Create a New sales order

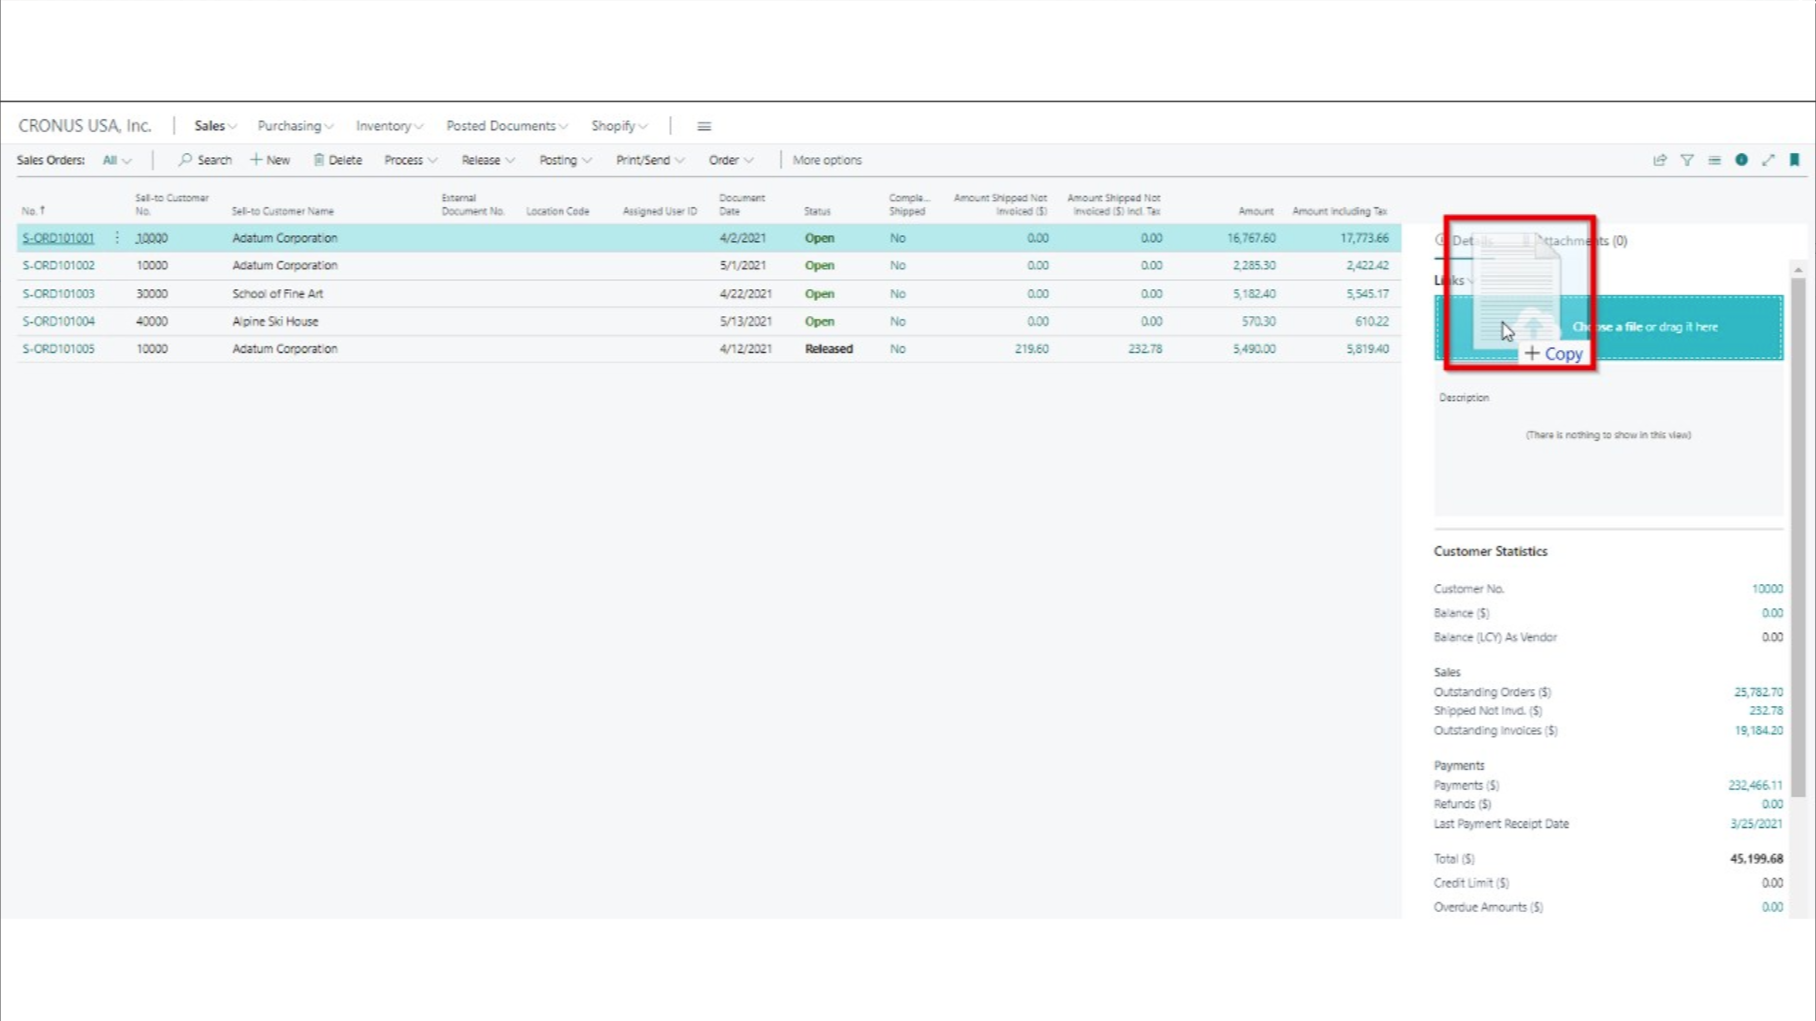coord(270,160)
